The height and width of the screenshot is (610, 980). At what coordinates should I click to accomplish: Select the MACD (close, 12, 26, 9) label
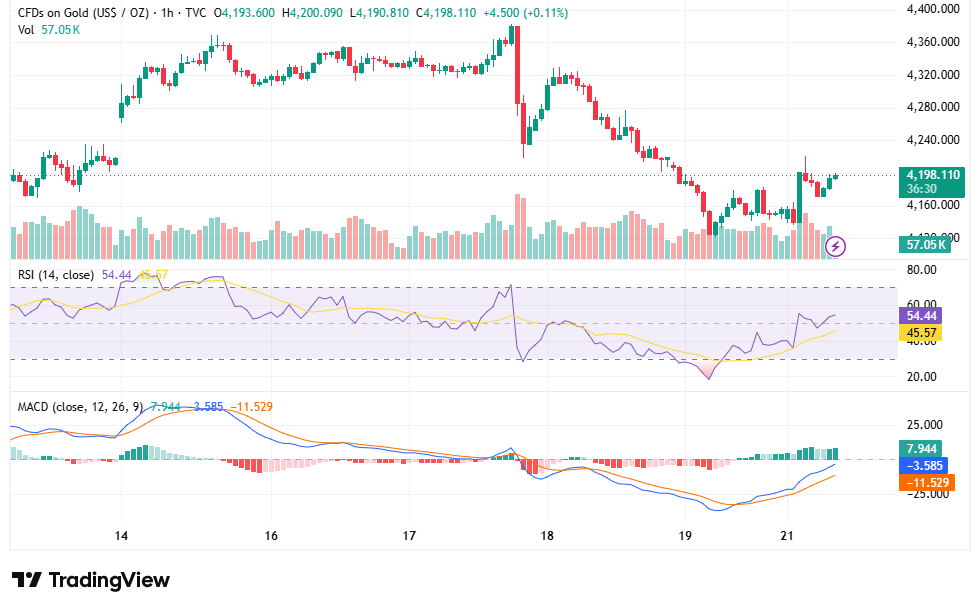pyautogui.click(x=80, y=407)
